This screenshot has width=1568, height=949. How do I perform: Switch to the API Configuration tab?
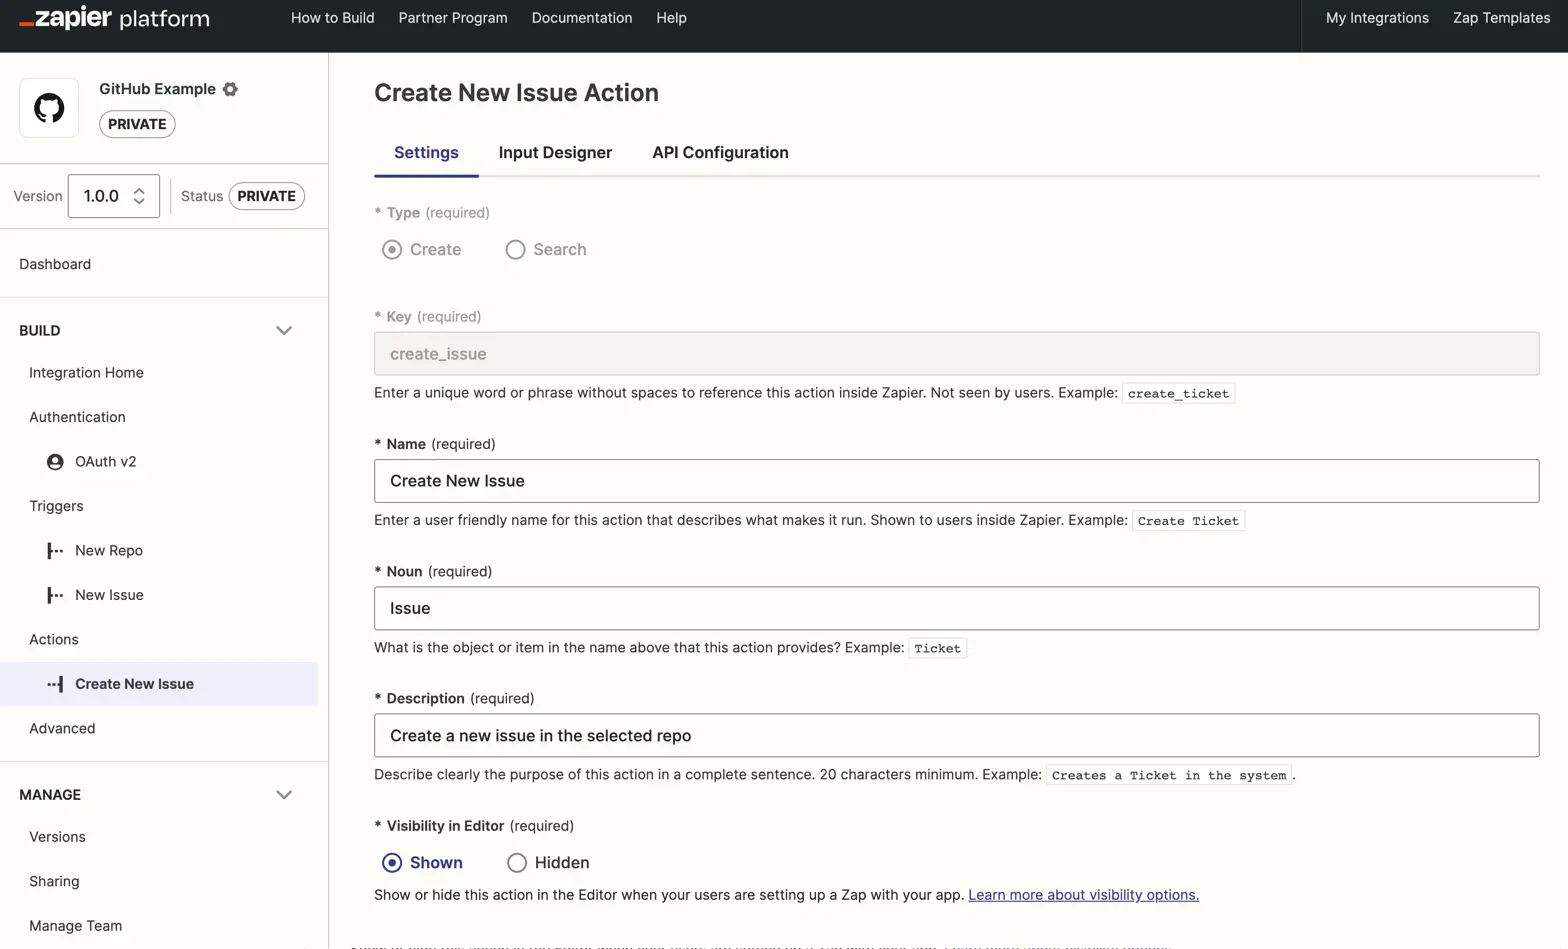pos(720,153)
